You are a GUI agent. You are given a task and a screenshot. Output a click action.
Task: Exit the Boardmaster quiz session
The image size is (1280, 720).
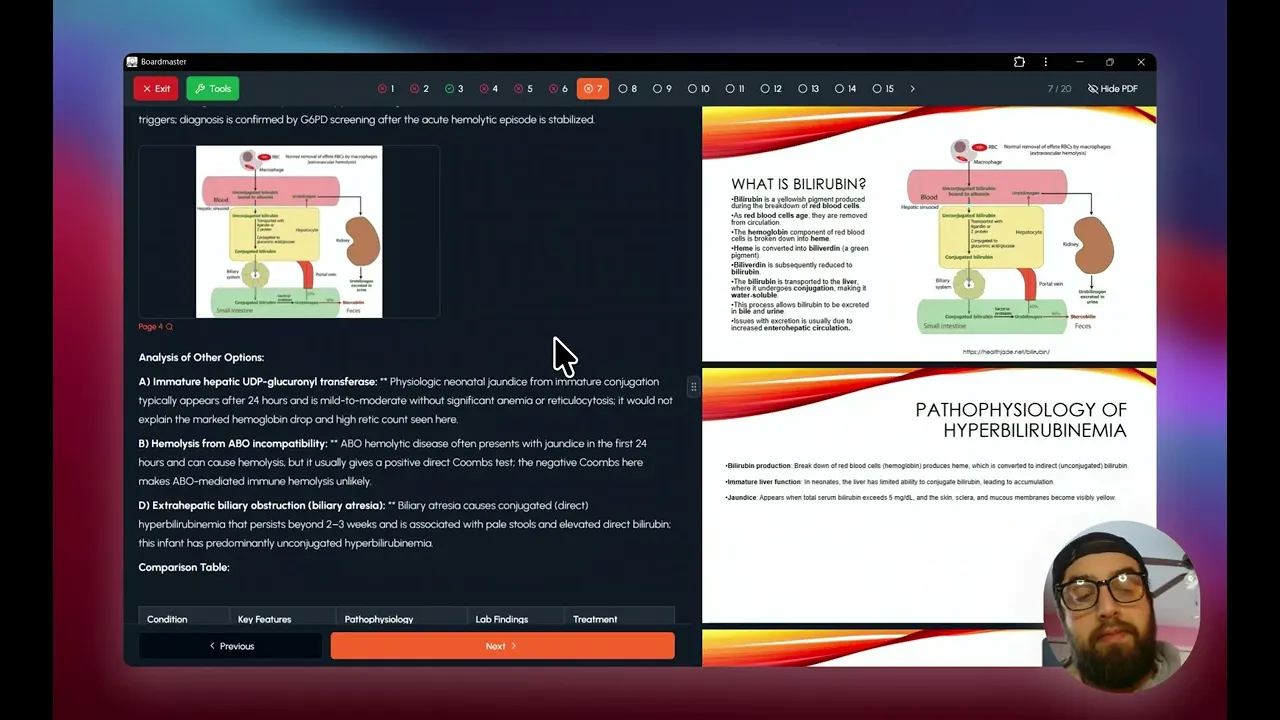156,89
